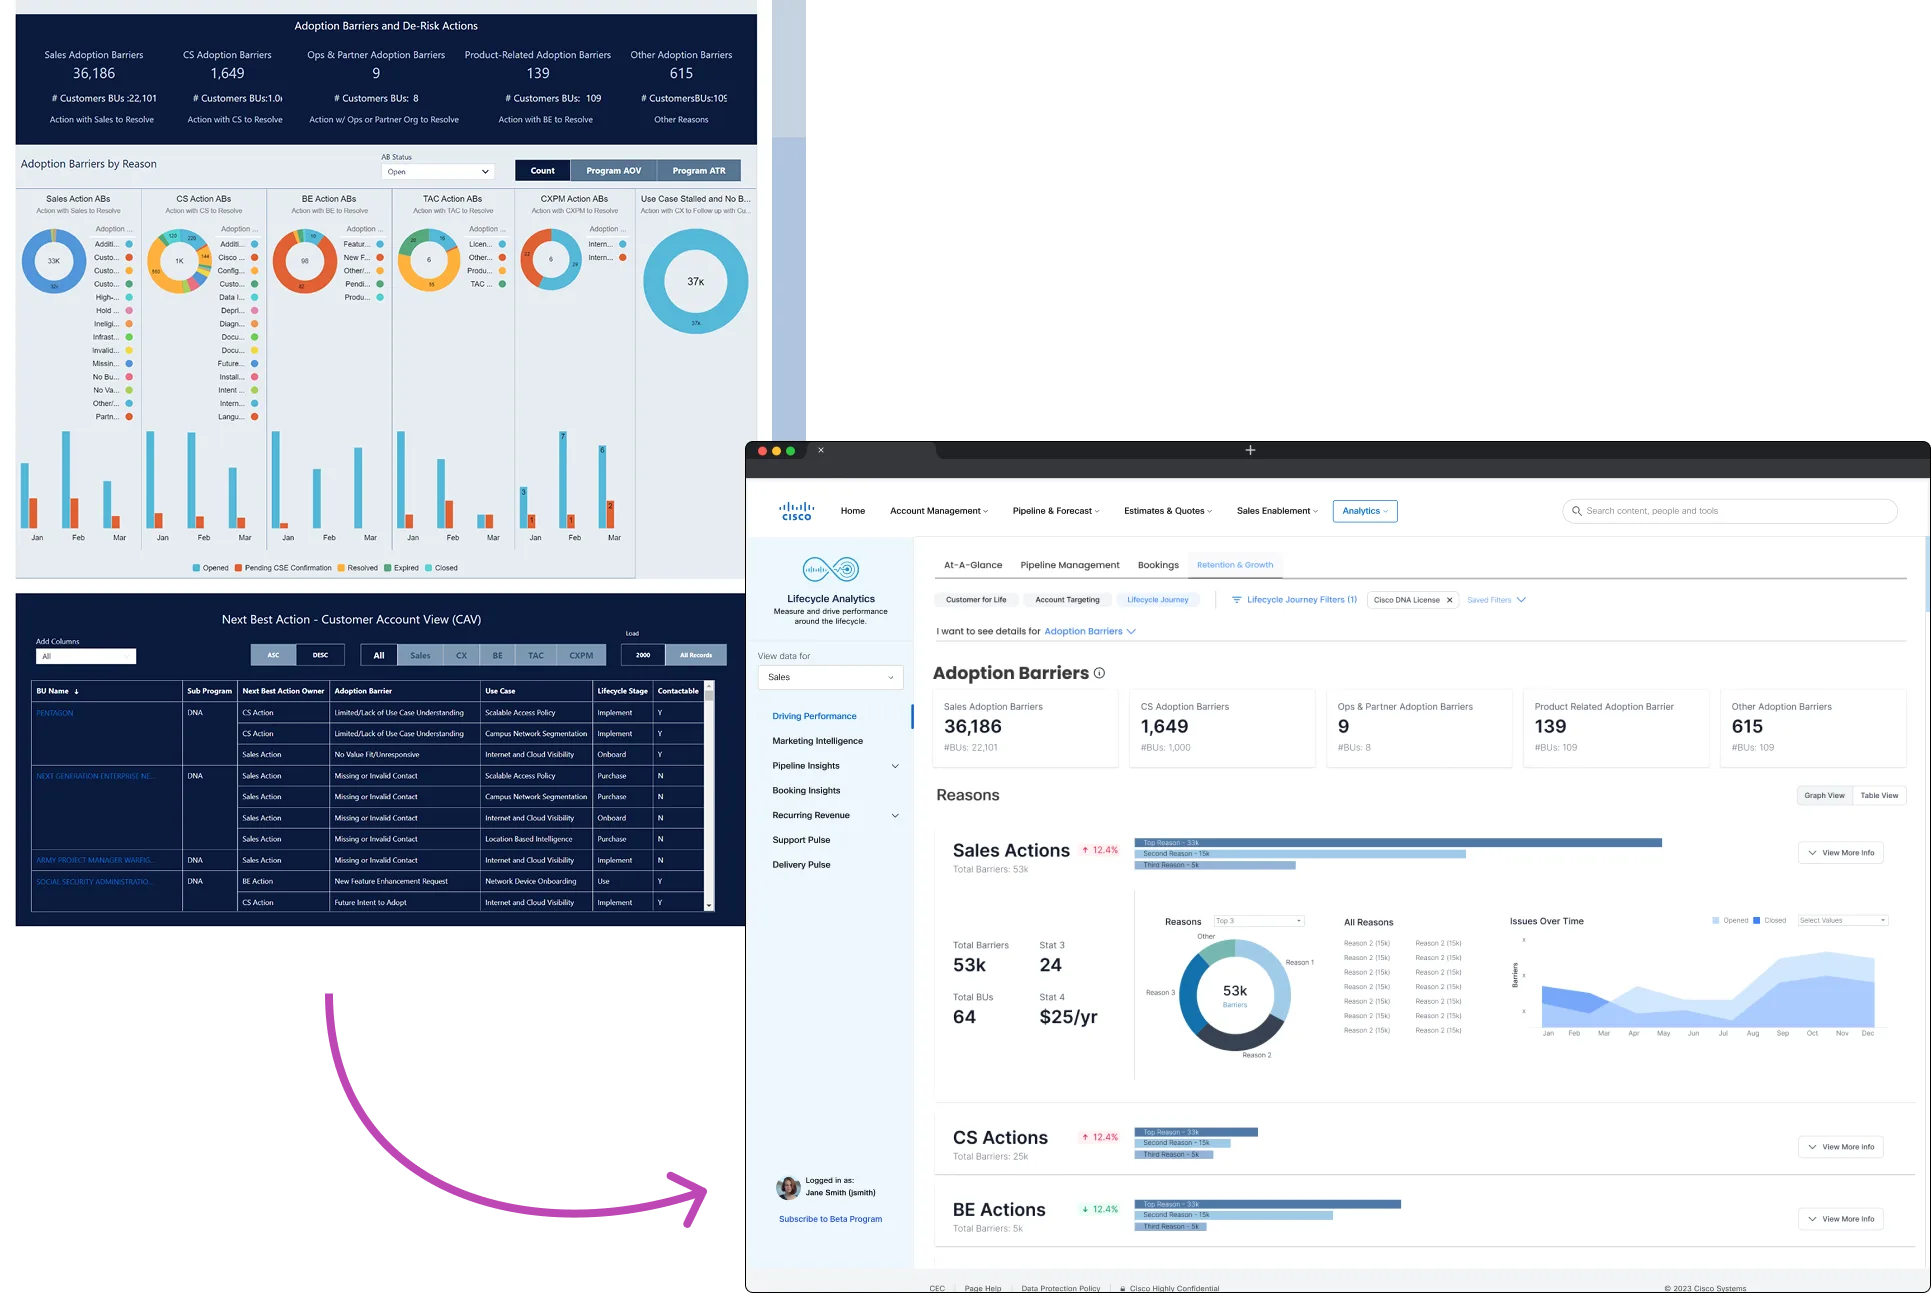This screenshot has width=1931, height=1293.
Task: Click Jane Smith's profile avatar
Action: (788, 1187)
